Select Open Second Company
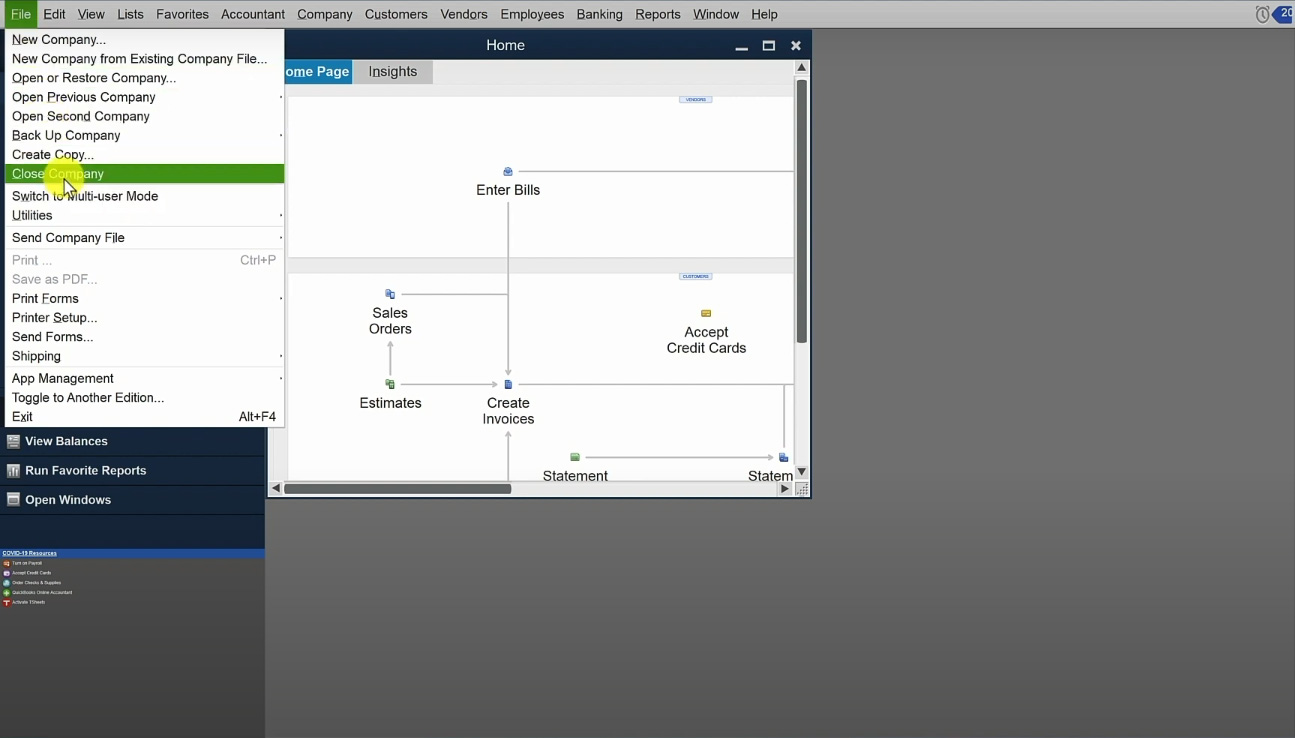 (145, 116)
